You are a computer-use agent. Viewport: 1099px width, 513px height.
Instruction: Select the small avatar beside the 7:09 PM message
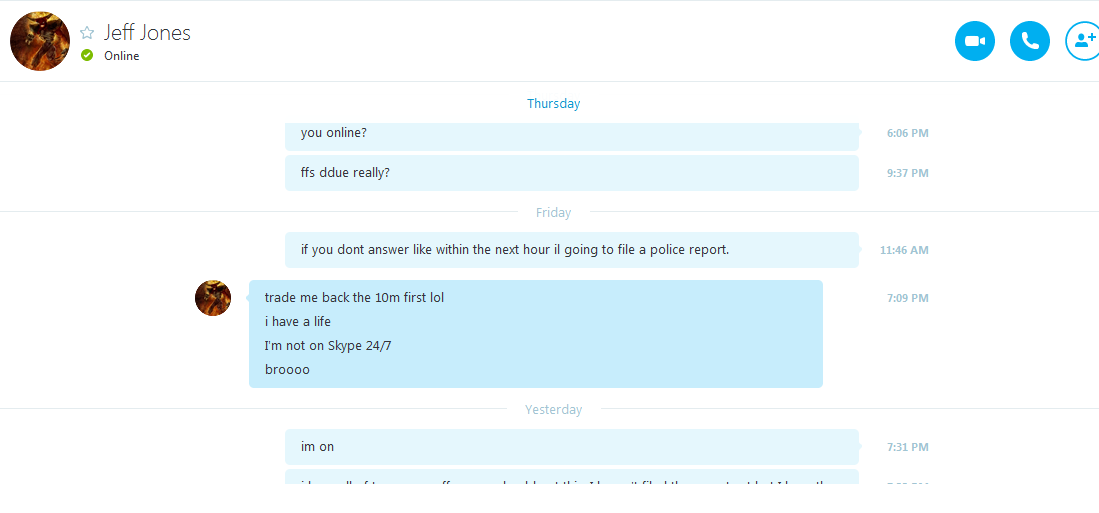point(213,298)
